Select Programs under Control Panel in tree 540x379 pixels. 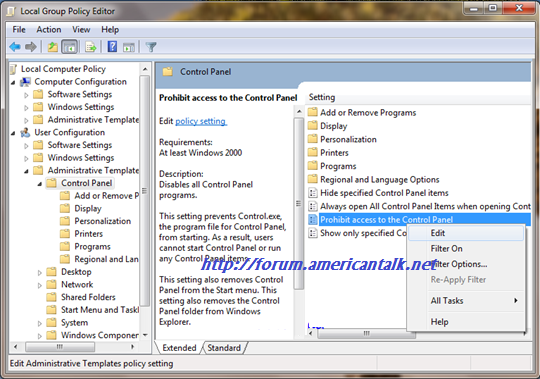pos(92,246)
